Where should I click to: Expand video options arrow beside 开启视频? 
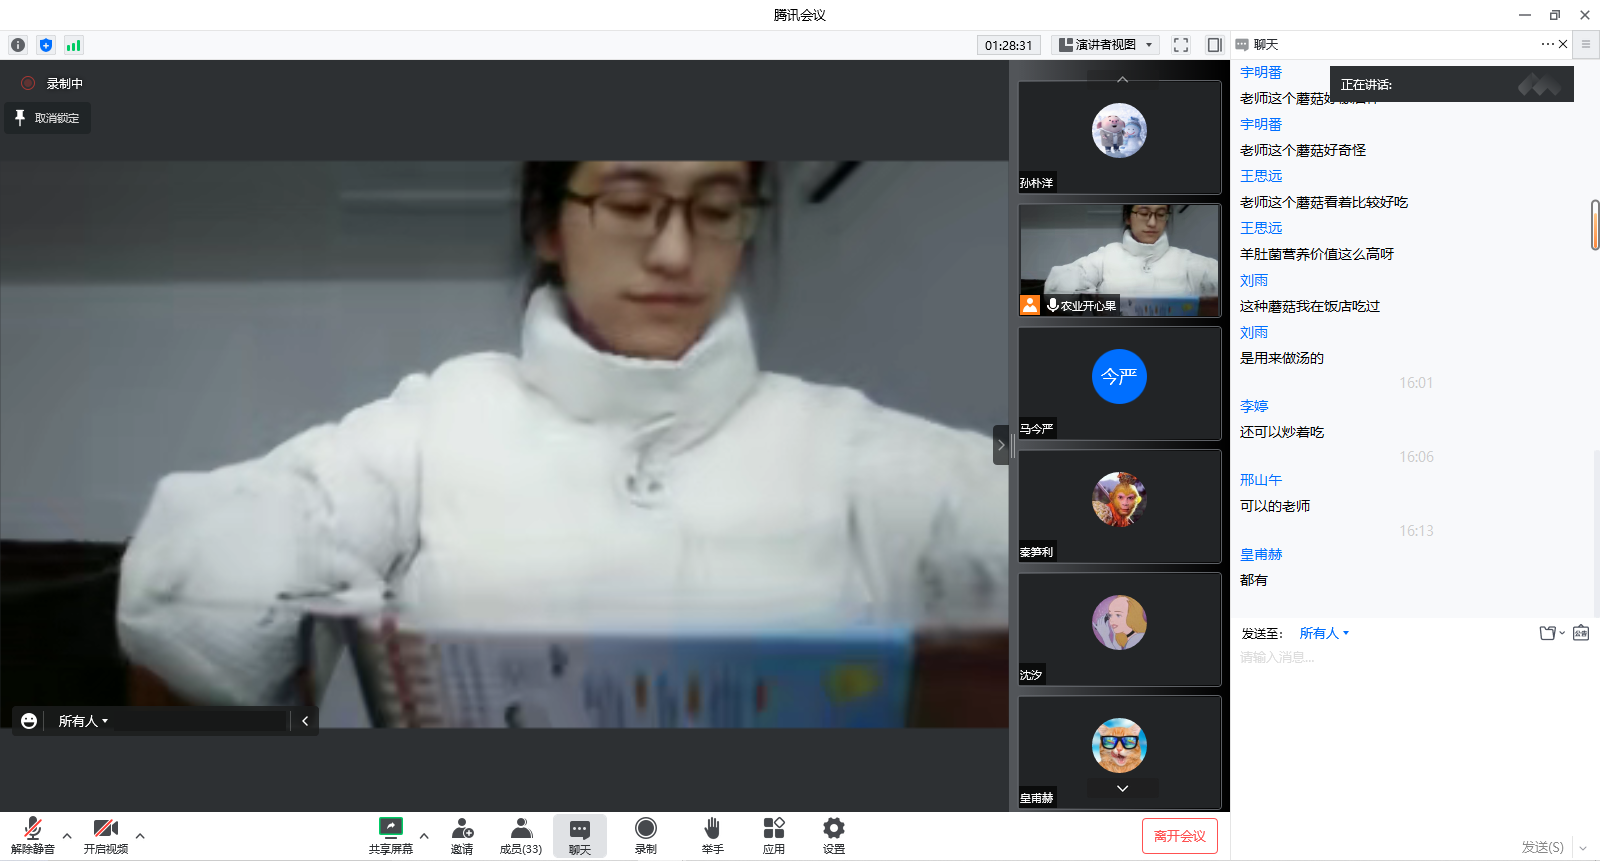tap(140, 835)
